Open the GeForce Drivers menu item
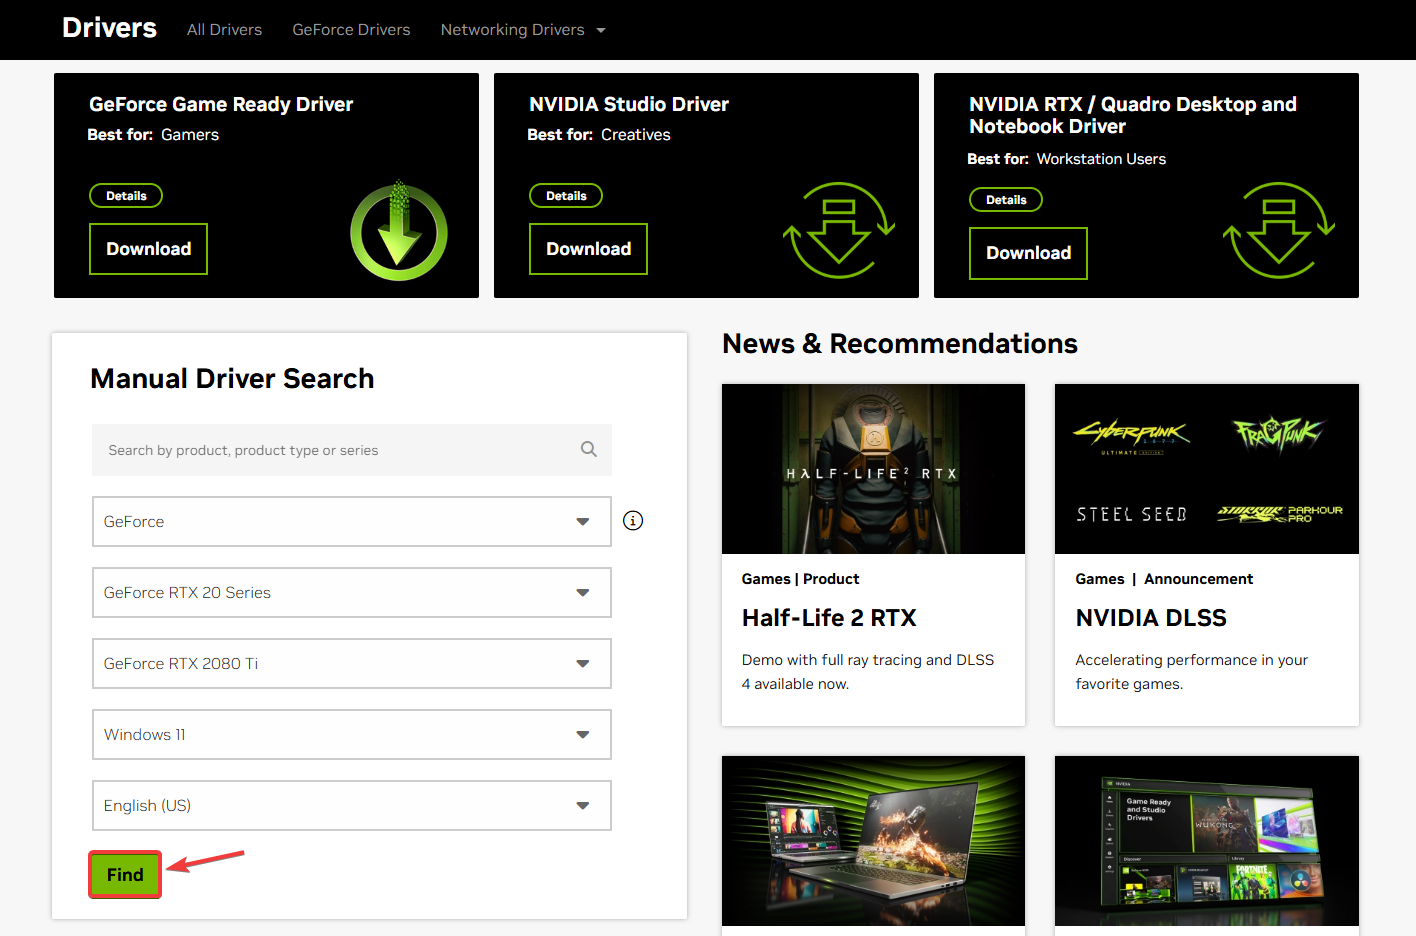The width and height of the screenshot is (1416, 936). (351, 29)
